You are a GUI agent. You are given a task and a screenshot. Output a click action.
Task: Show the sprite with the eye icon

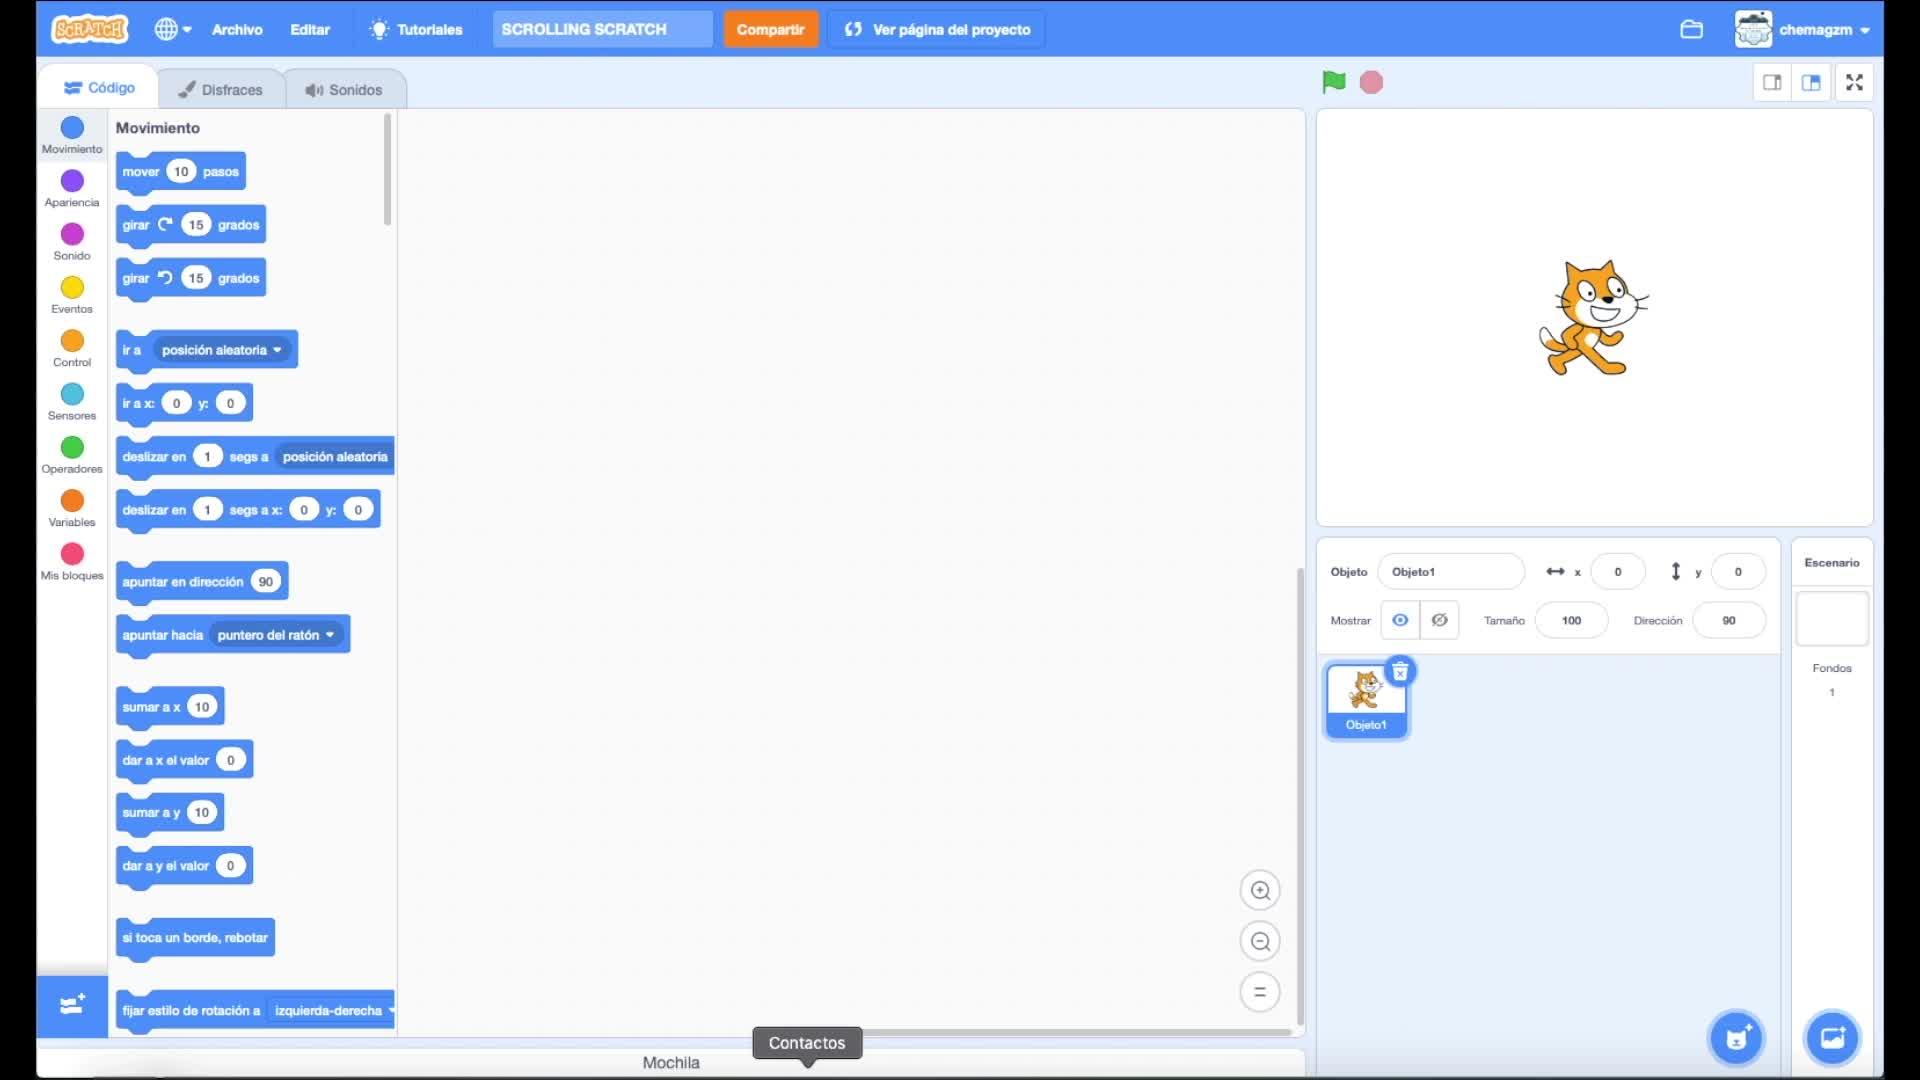pyautogui.click(x=1400, y=620)
